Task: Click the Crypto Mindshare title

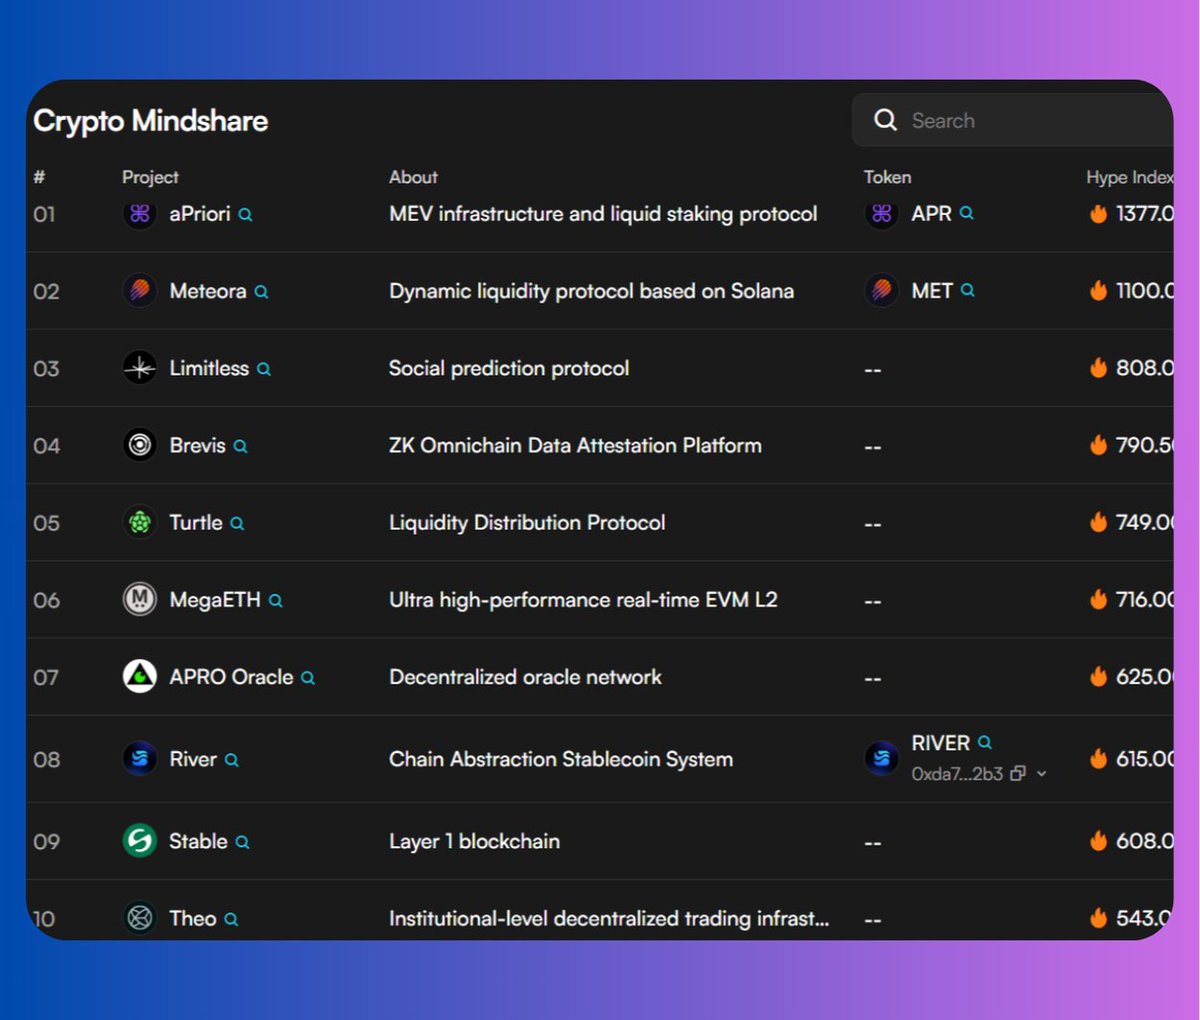Action: (151, 121)
